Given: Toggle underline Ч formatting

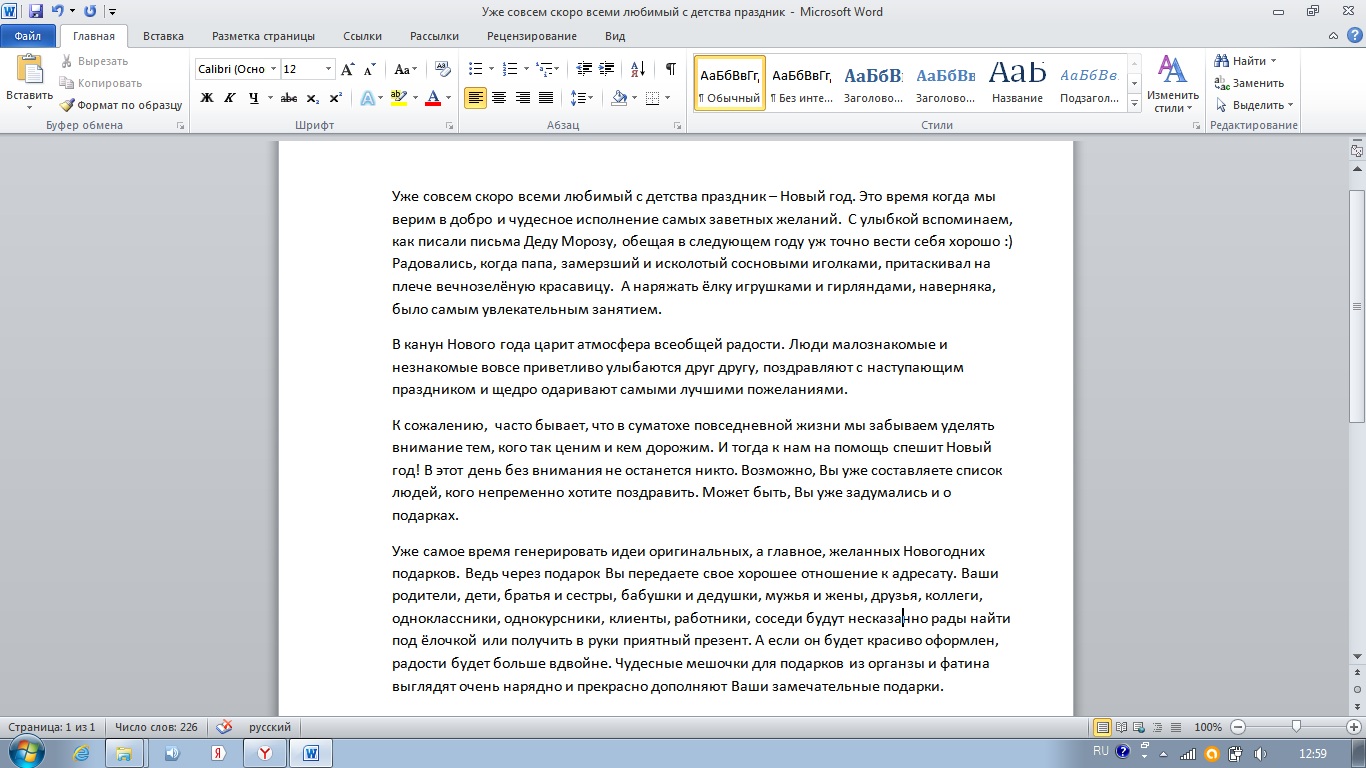Looking at the screenshot, I should 254,98.
